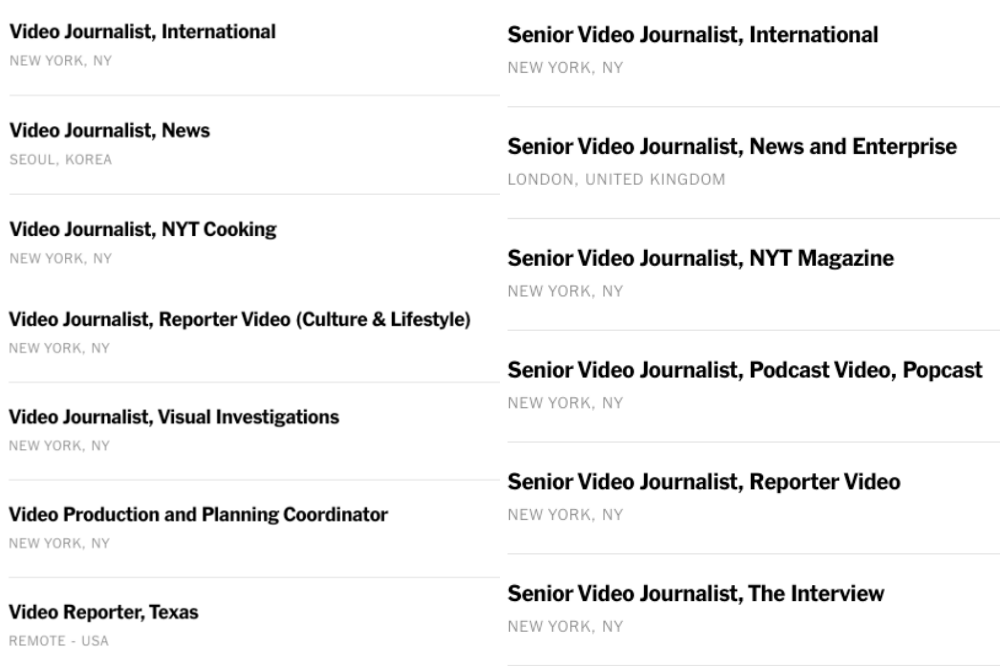Image resolution: width=1000 pixels, height=667 pixels.
Task: Open Video Journalist, Reporter Video (Culture & Lifestyle)
Action: 240,319
